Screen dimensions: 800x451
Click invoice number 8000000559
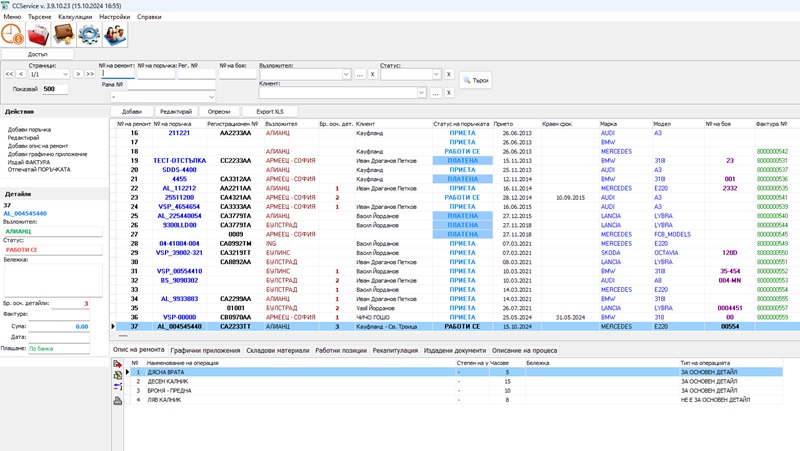[x=772, y=317]
